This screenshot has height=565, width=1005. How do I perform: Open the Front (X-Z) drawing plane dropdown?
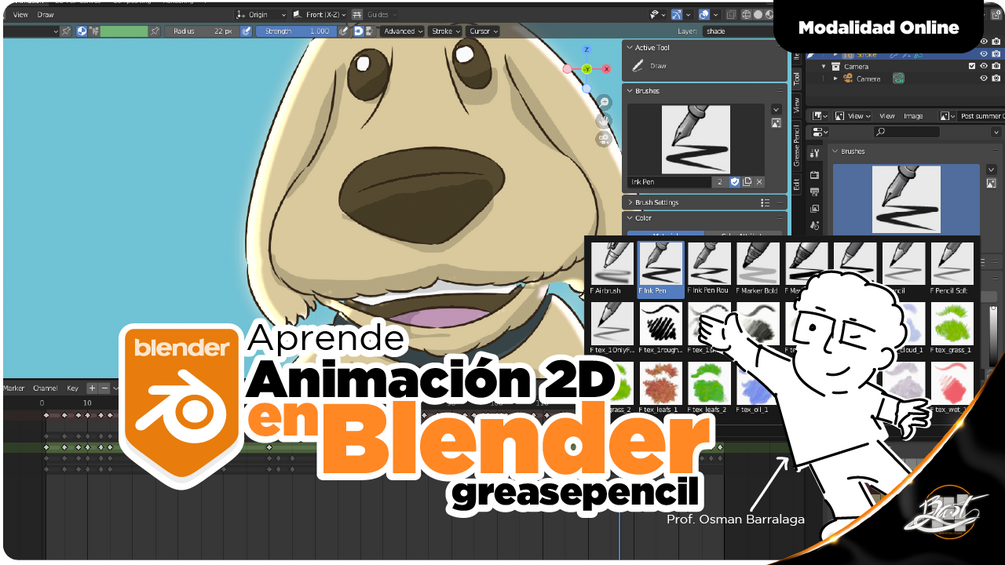coord(320,14)
